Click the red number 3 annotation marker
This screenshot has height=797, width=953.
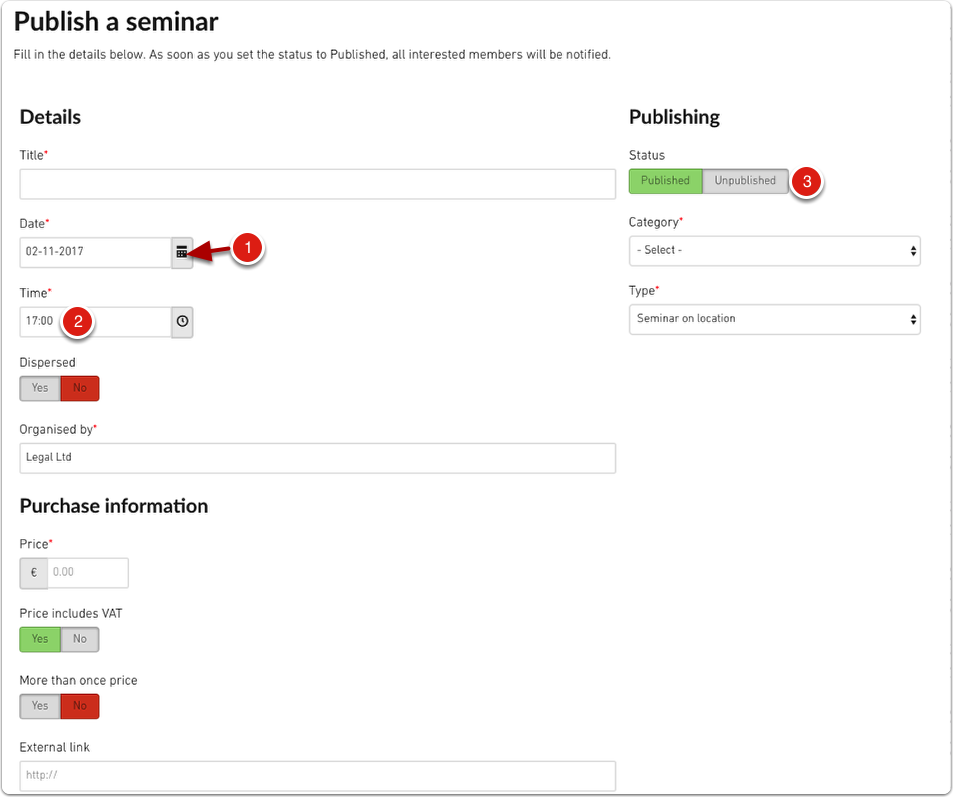coord(807,182)
